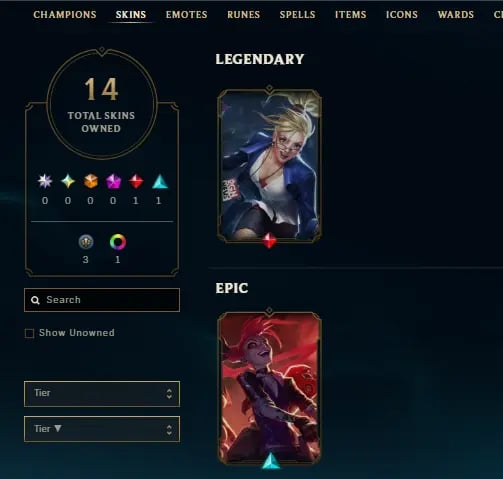503x479 pixels.
Task: Go to the Wards tab
Action: [456, 15]
